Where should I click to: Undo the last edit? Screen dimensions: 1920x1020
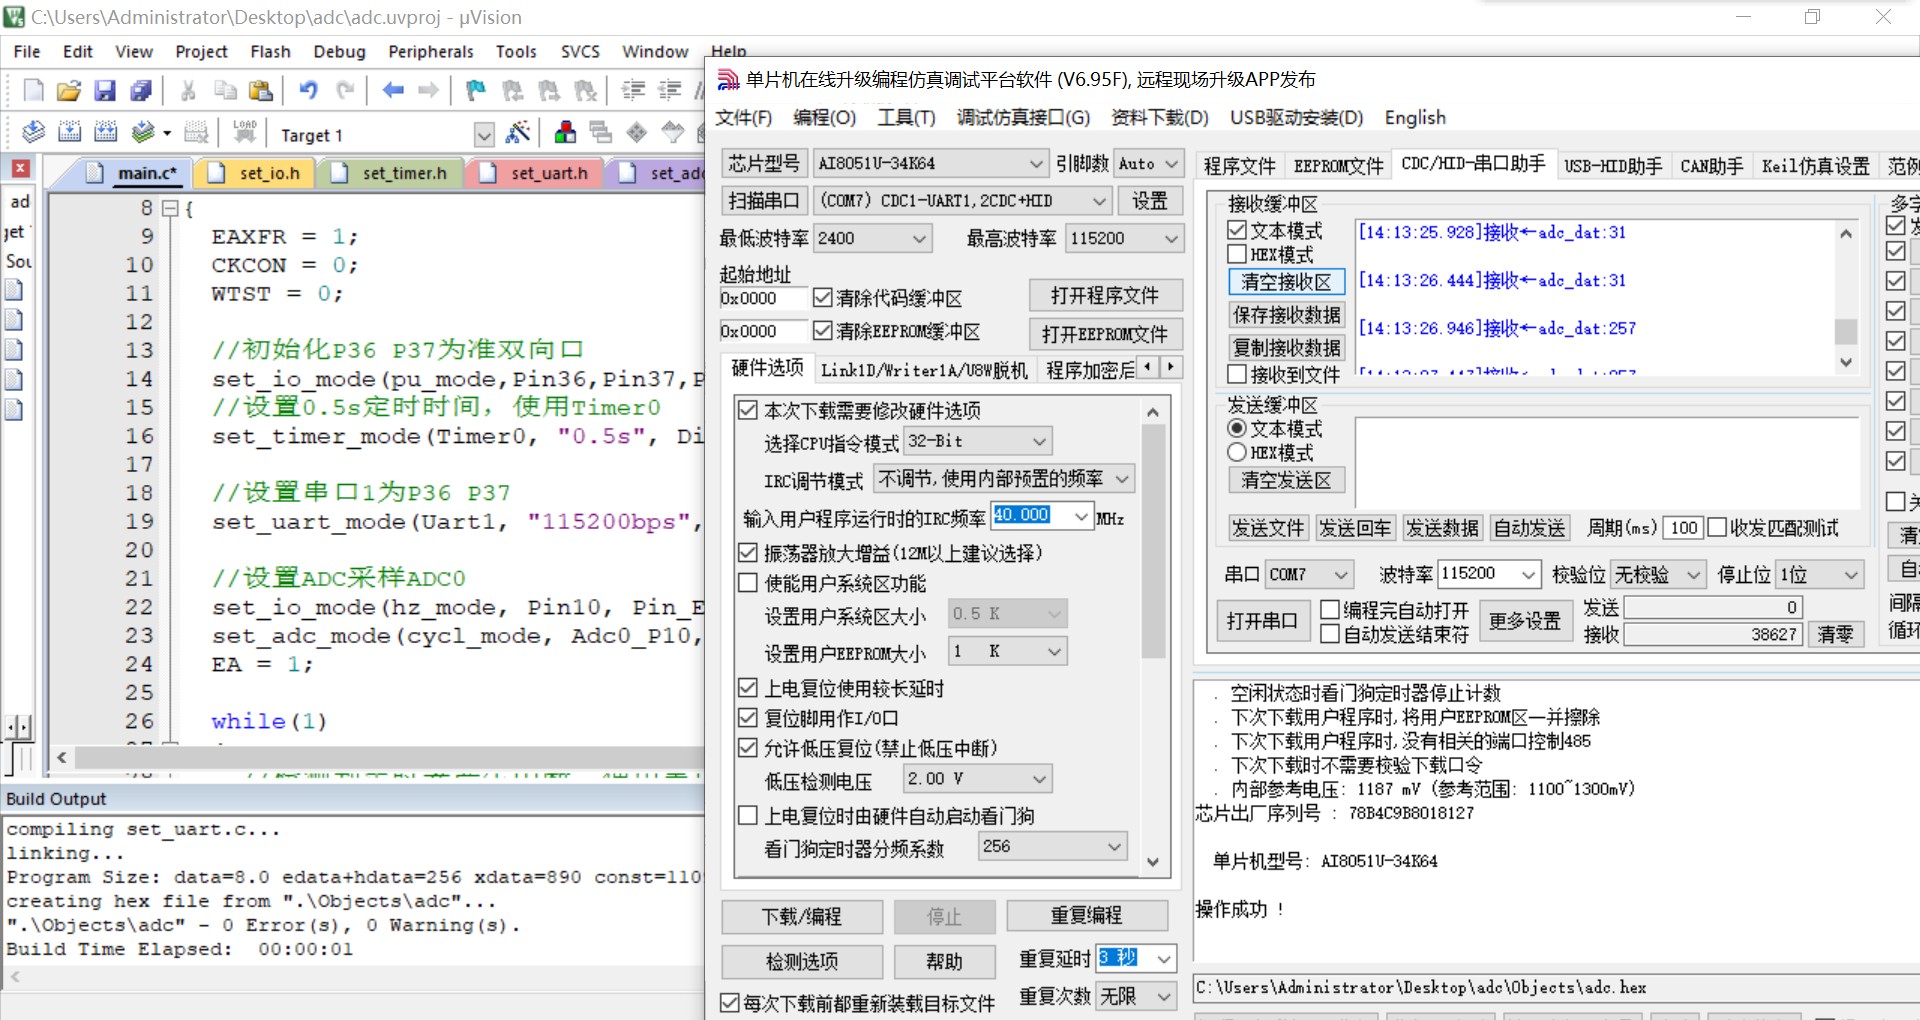308,91
